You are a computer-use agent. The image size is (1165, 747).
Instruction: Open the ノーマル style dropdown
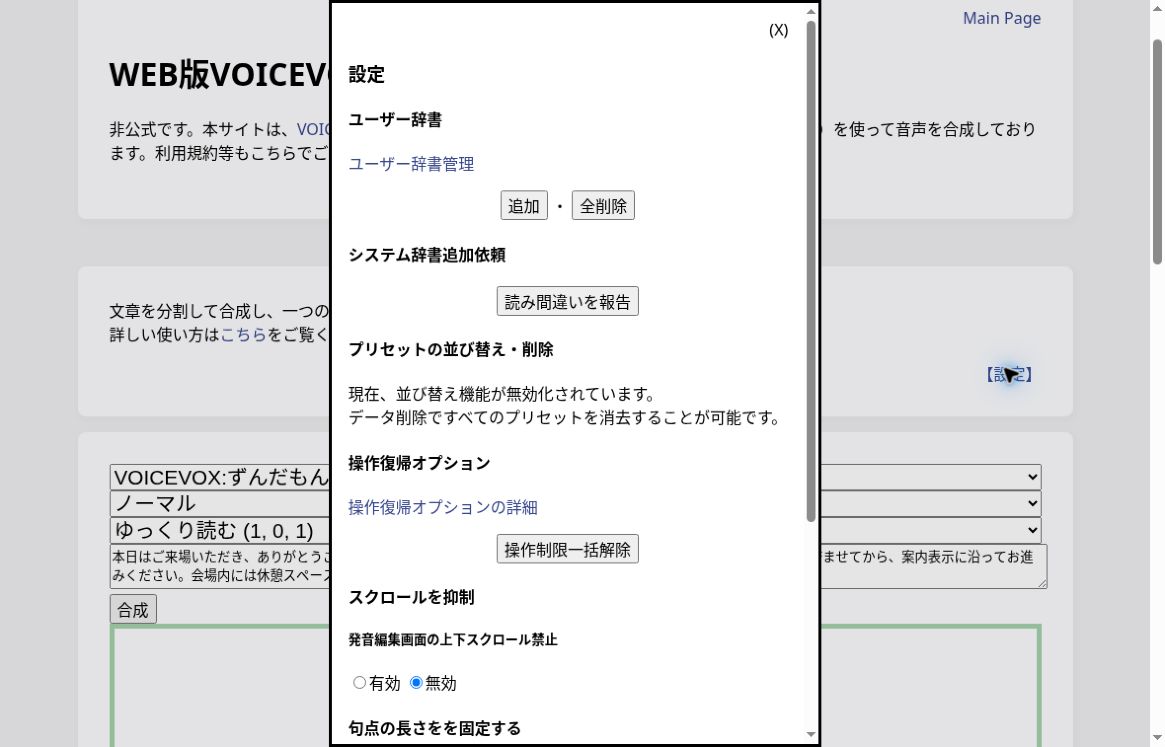575,504
